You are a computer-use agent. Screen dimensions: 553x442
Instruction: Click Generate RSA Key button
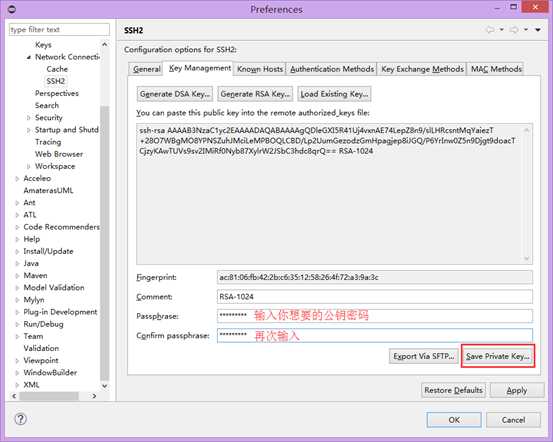click(255, 94)
